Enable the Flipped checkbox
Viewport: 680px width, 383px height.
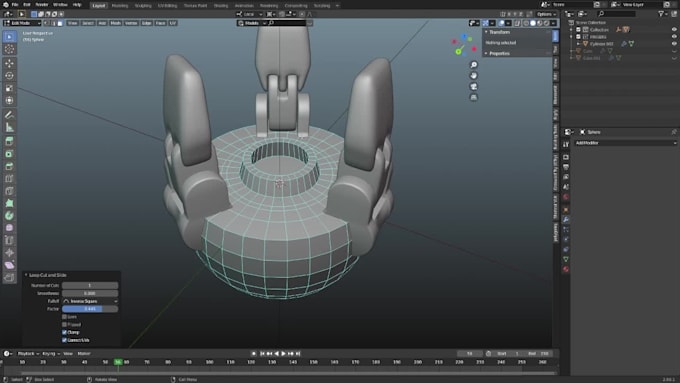65,325
